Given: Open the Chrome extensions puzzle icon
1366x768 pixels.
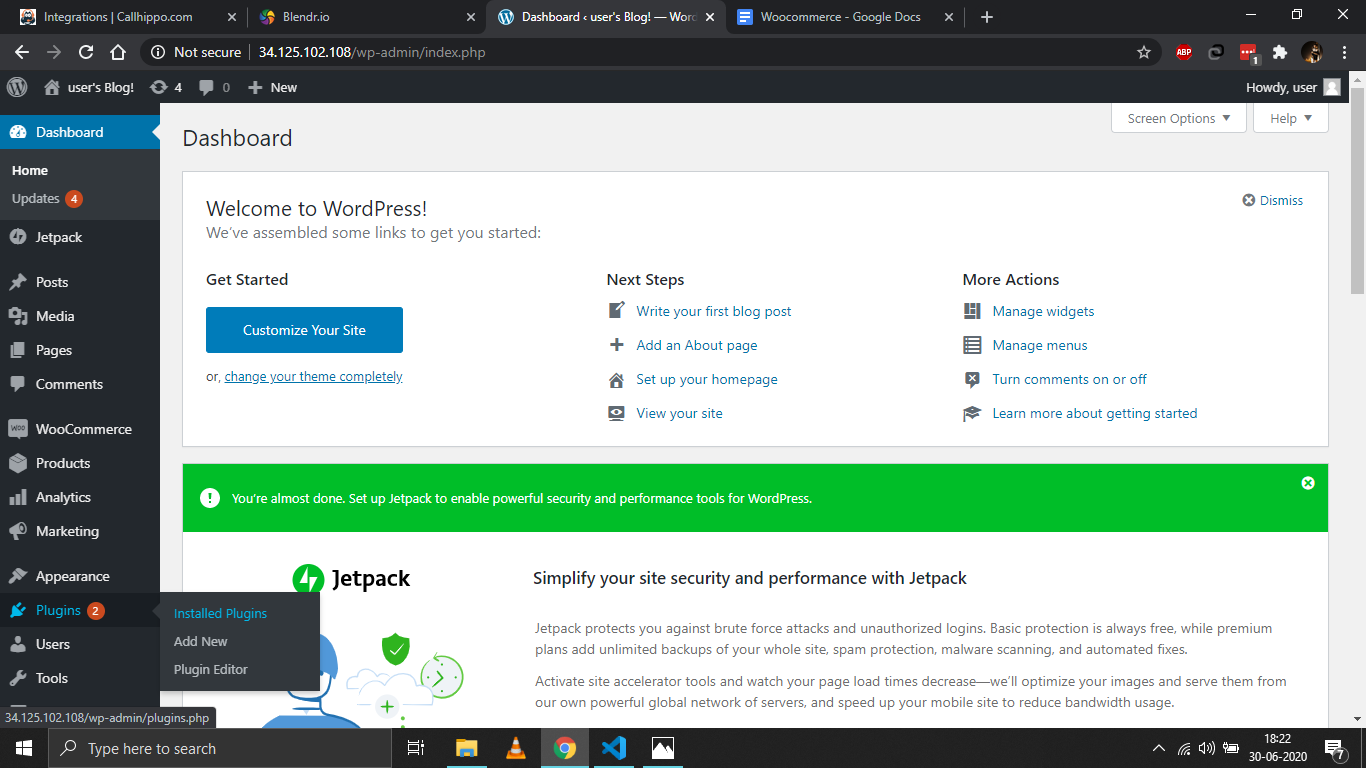Looking at the screenshot, I should [1279, 52].
